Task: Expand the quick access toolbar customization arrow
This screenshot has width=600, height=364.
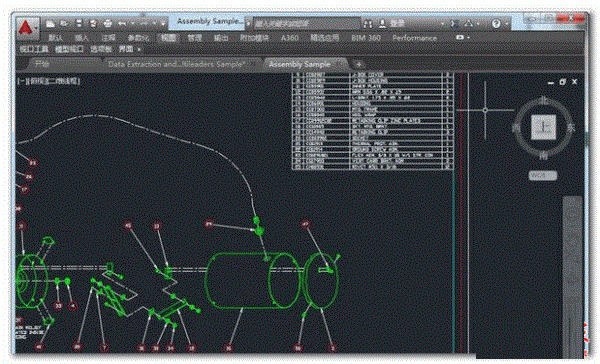Action: [163, 24]
